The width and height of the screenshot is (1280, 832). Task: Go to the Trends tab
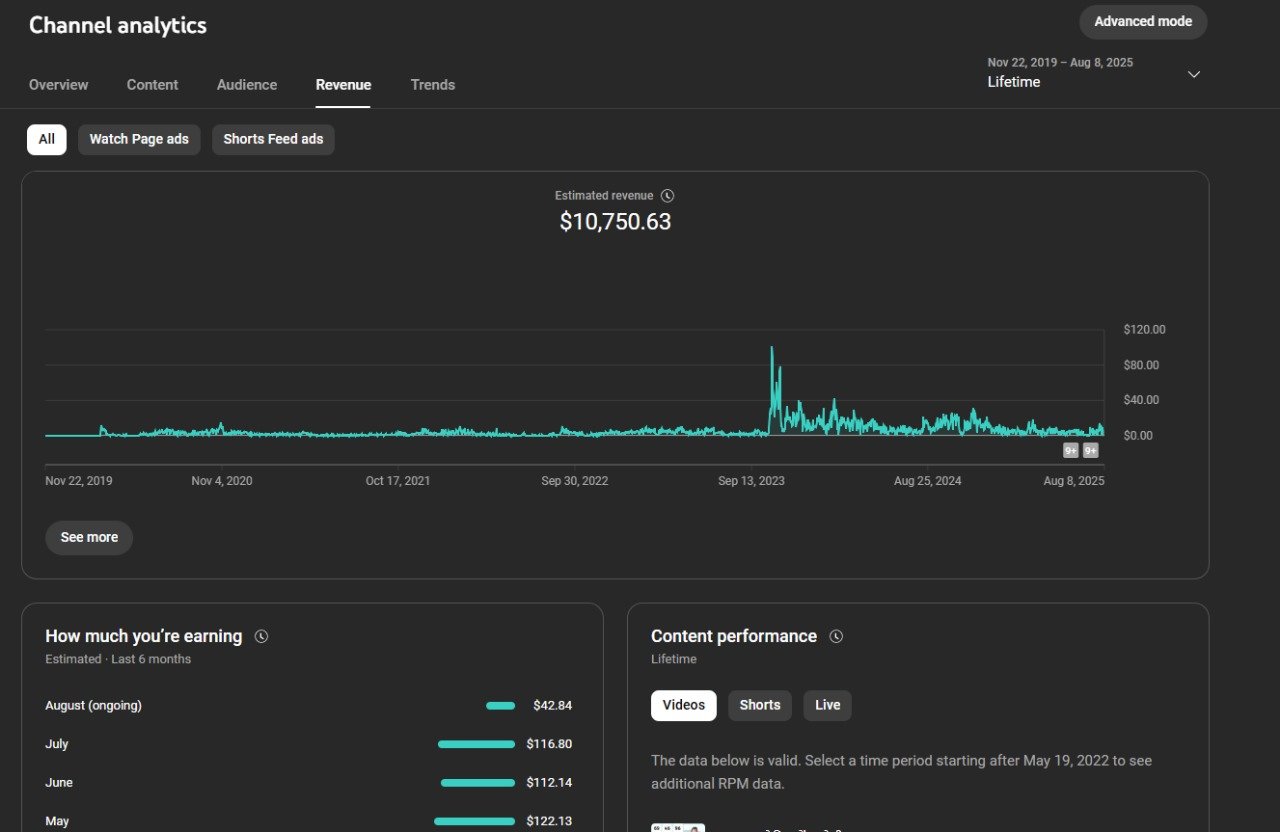pyautogui.click(x=432, y=85)
